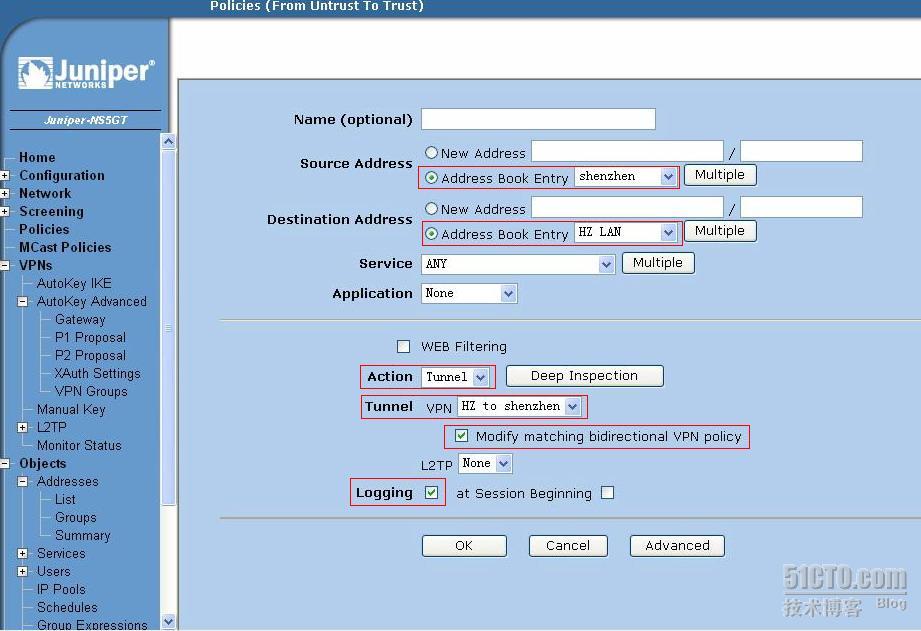Open the HZ LAN destination dropdown
This screenshot has width=921, height=631.
[x=626, y=233]
